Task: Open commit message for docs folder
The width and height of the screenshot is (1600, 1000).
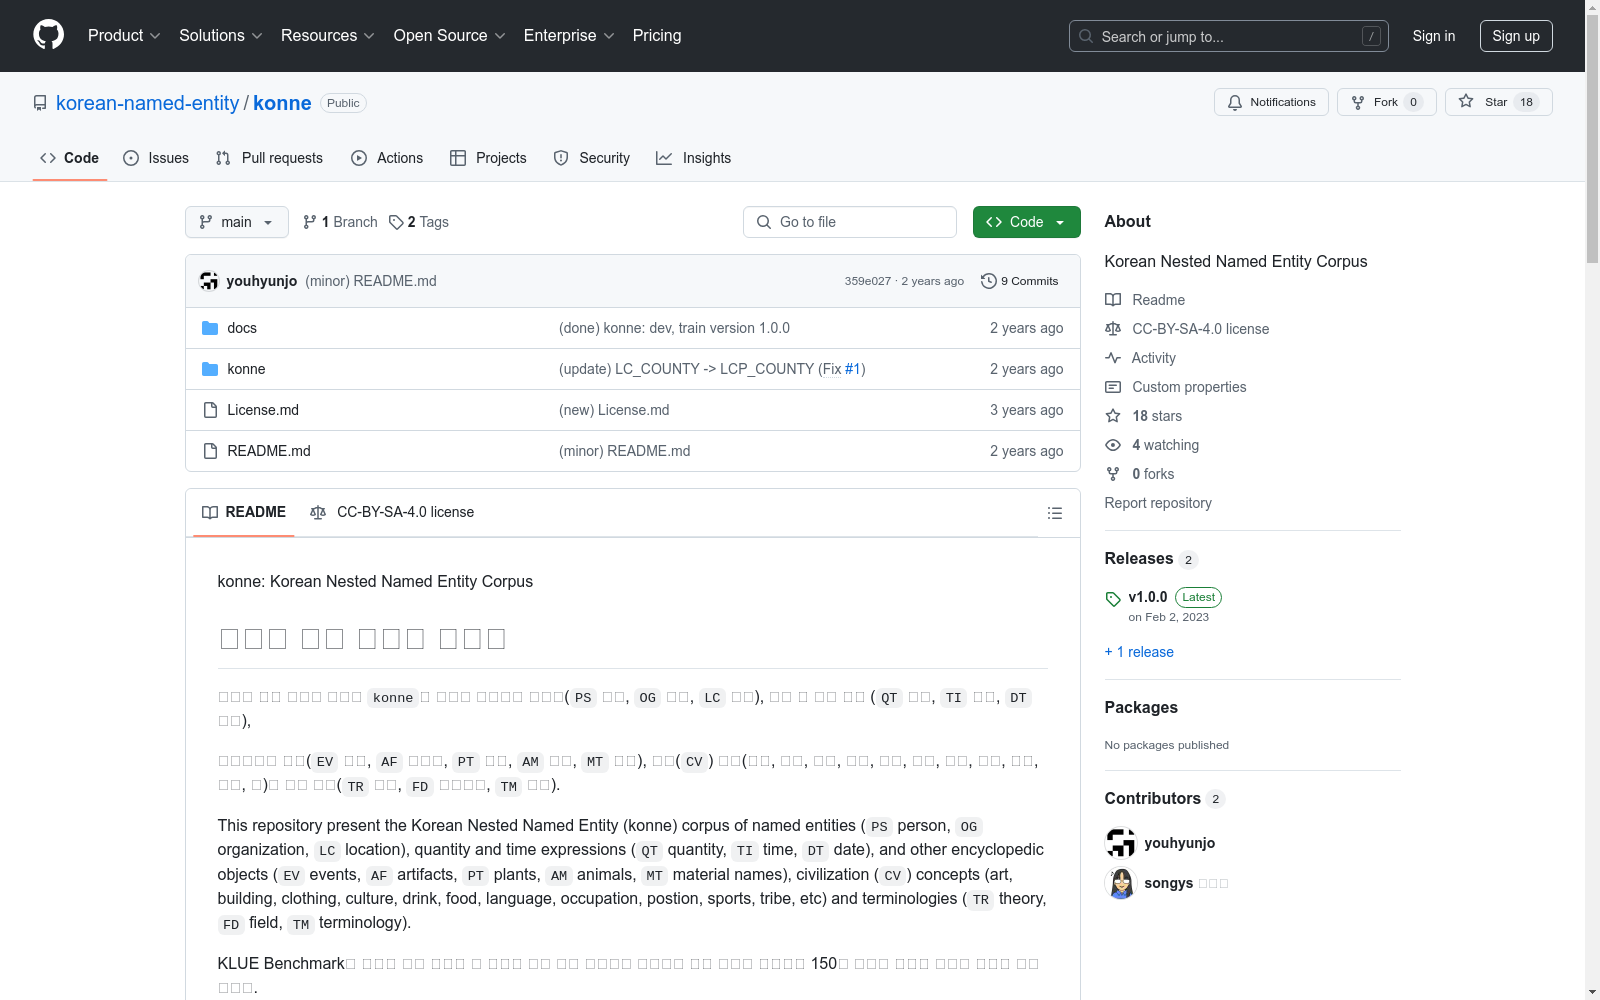Action: tap(674, 328)
